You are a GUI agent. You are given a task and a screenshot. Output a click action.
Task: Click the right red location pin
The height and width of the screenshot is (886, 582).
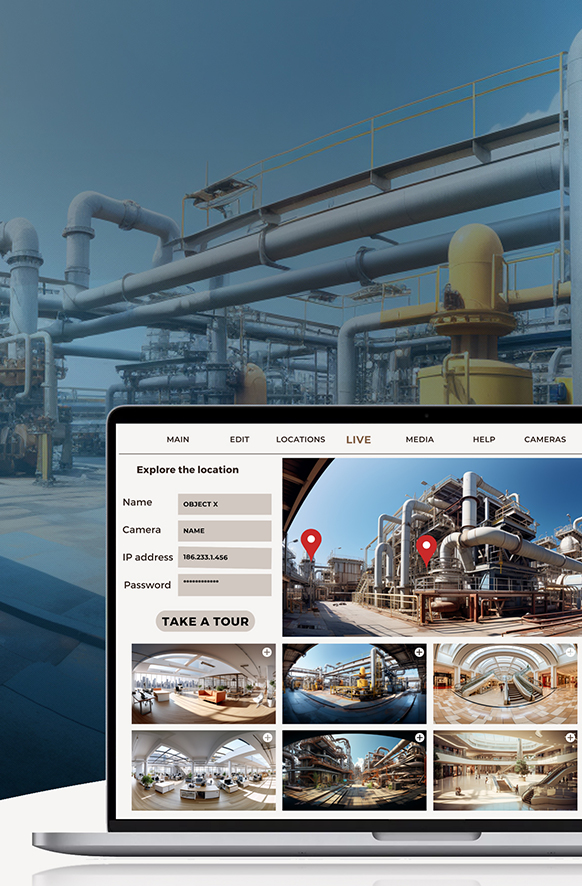426,550
